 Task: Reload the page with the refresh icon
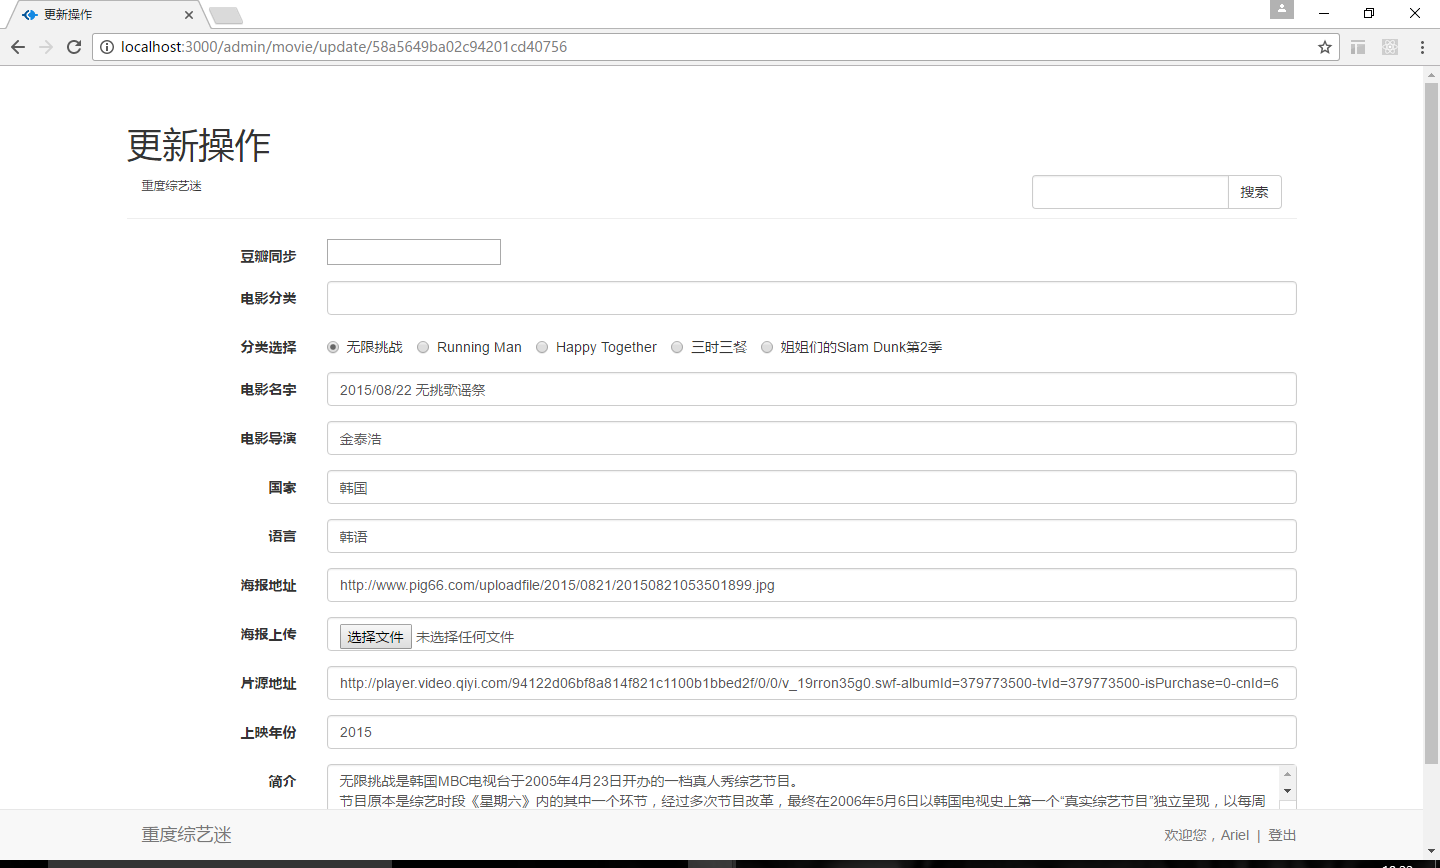tap(74, 47)
